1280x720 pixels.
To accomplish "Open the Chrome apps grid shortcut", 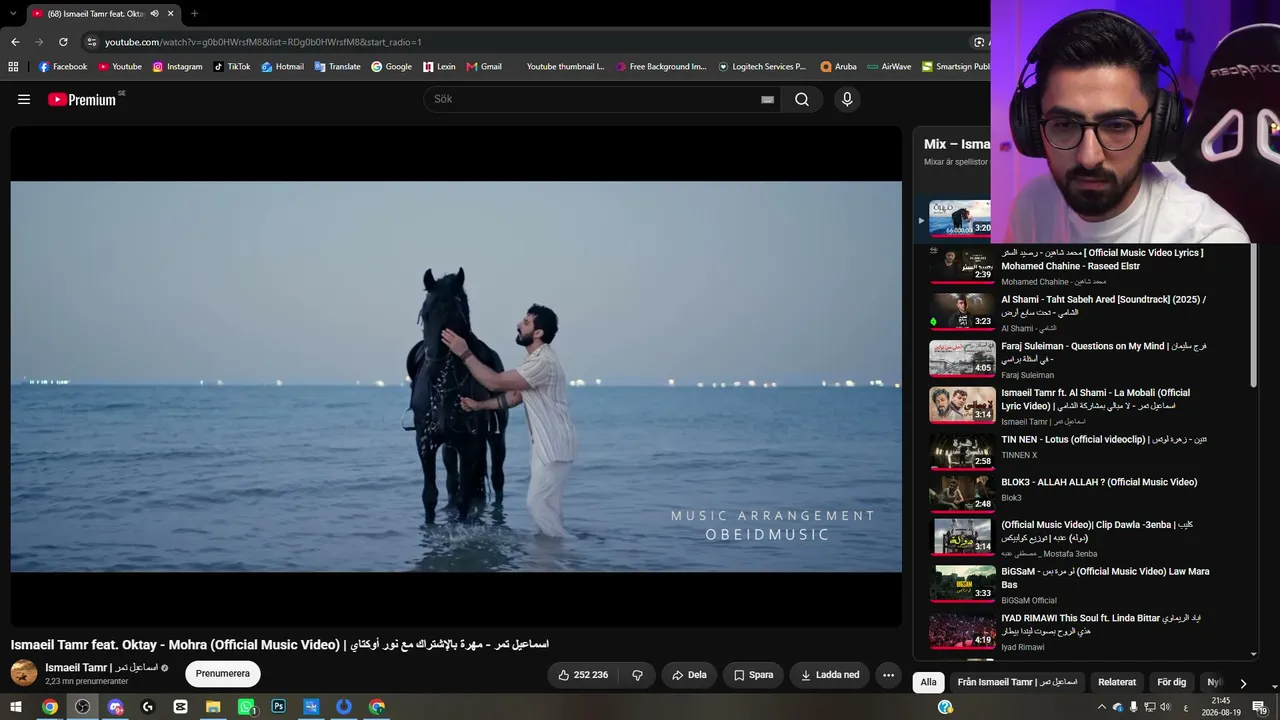I will click(x=13, y=67).
